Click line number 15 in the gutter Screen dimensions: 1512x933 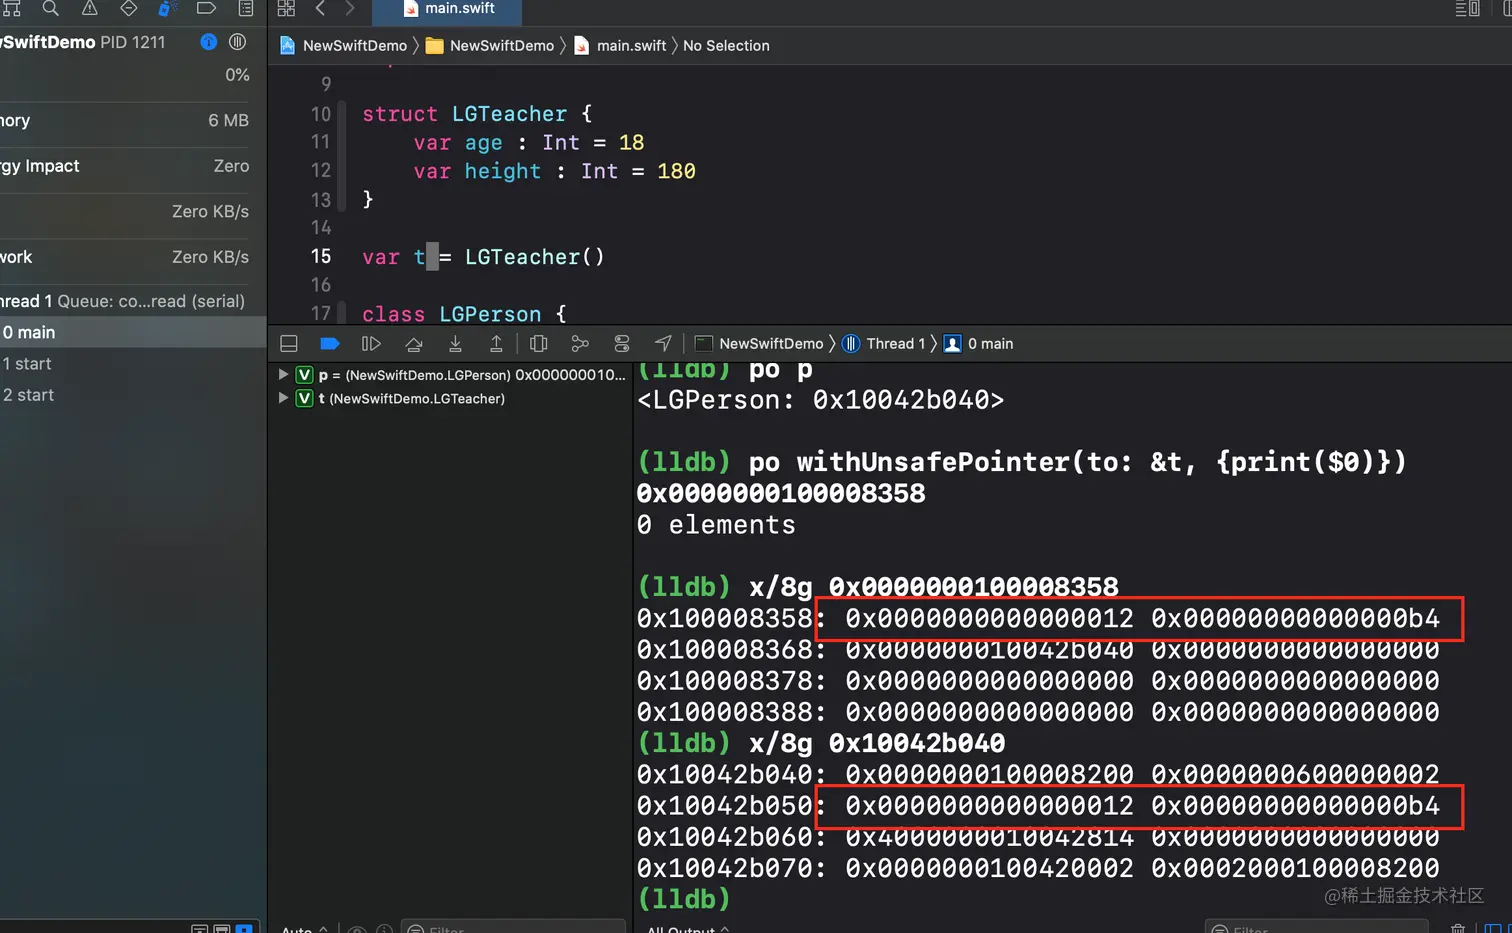320,257
